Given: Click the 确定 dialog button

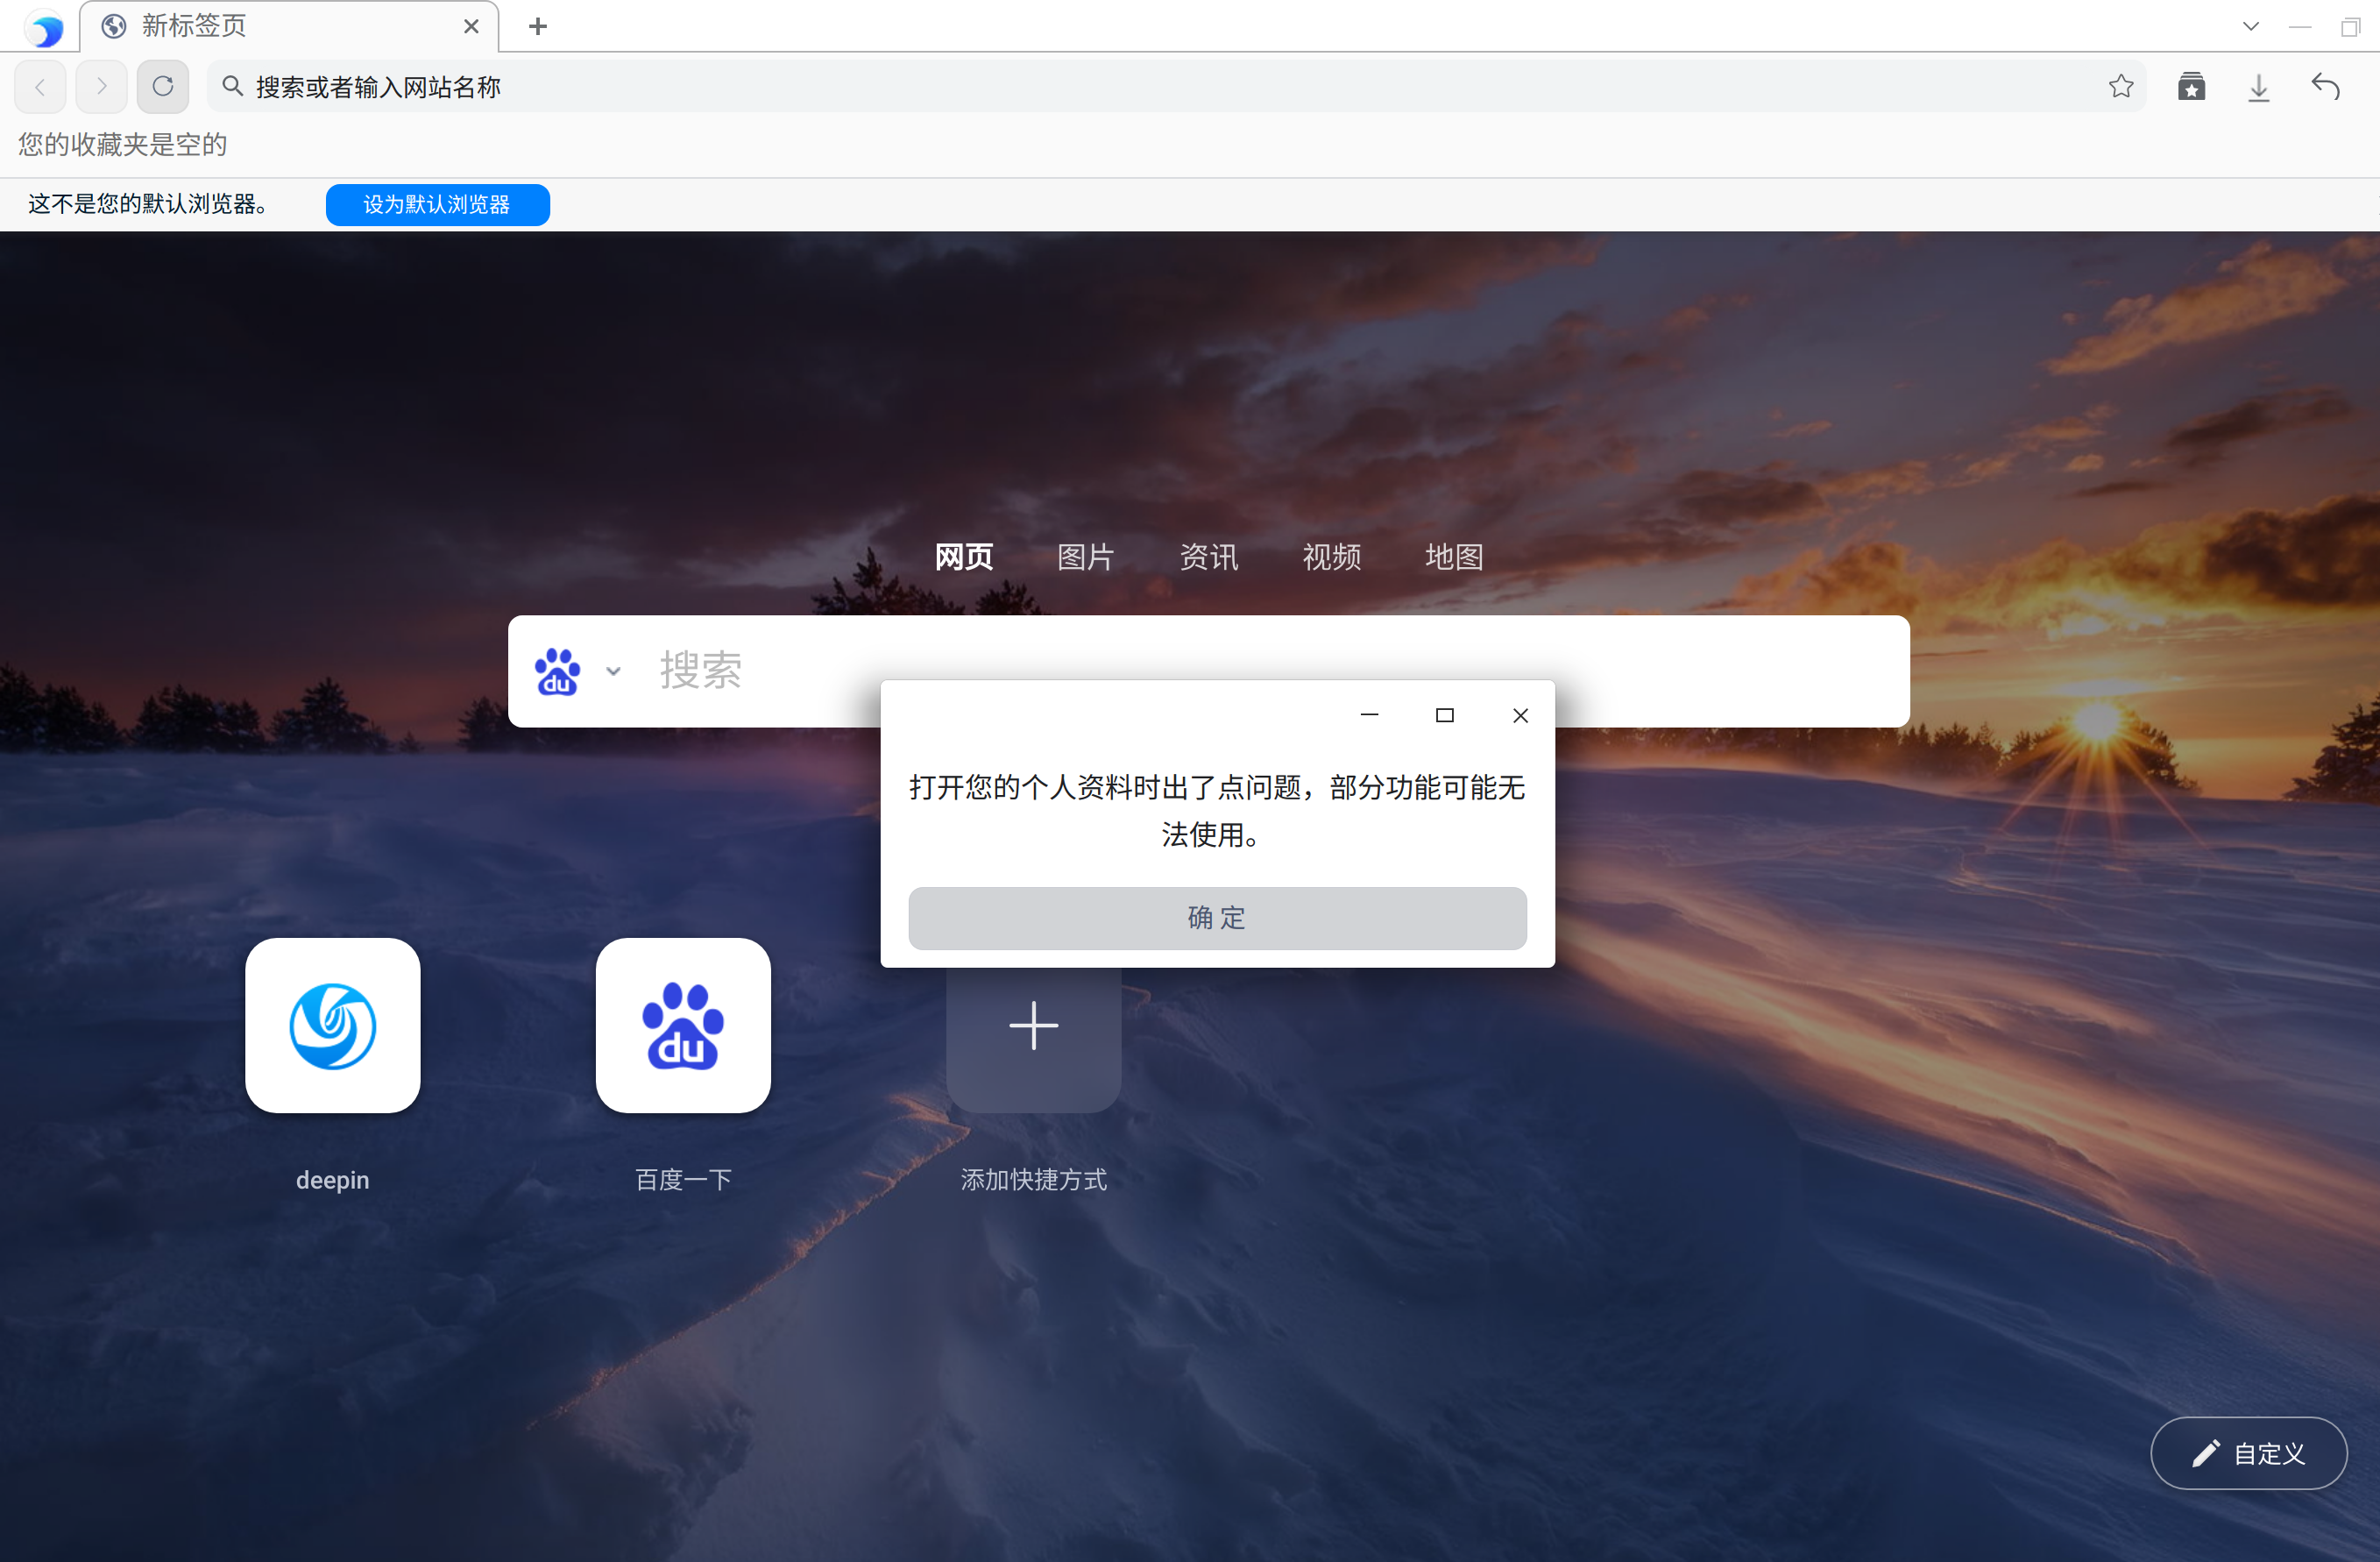Looking at the screenshot, I should pos(1217,918).
